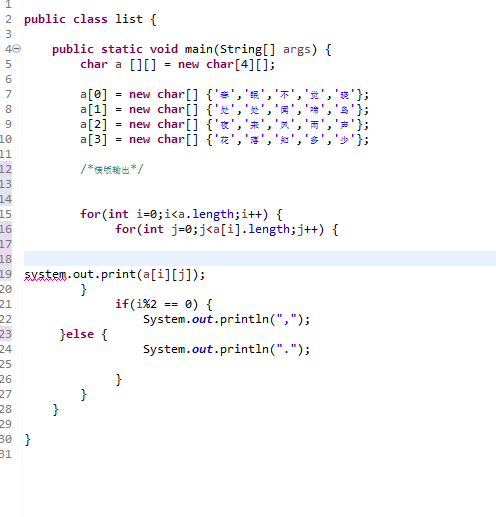Click the 'a[2] = new char[]' line

click(x=224, y=124)
